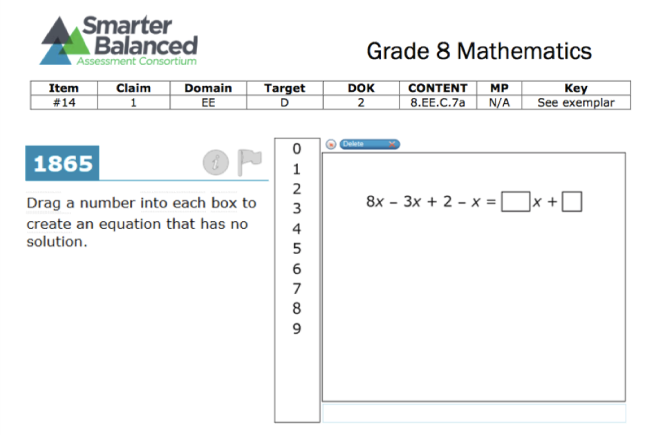Click the Smarter Balanced logo
Viewport: 649px width, 435px height.
119,41
